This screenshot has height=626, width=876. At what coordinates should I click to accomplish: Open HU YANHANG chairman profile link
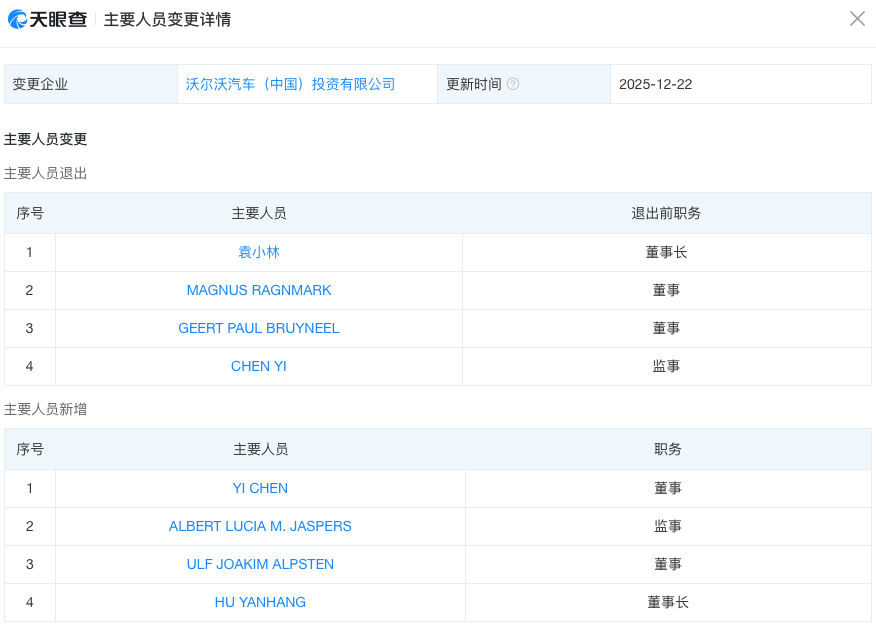(x=260, y=603)
